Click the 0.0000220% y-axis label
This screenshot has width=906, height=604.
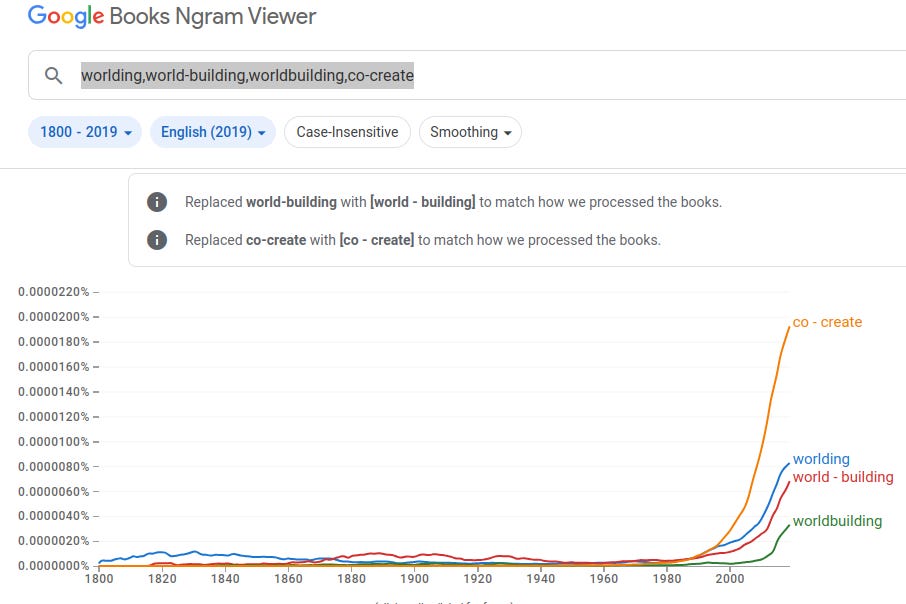point(54,292)
